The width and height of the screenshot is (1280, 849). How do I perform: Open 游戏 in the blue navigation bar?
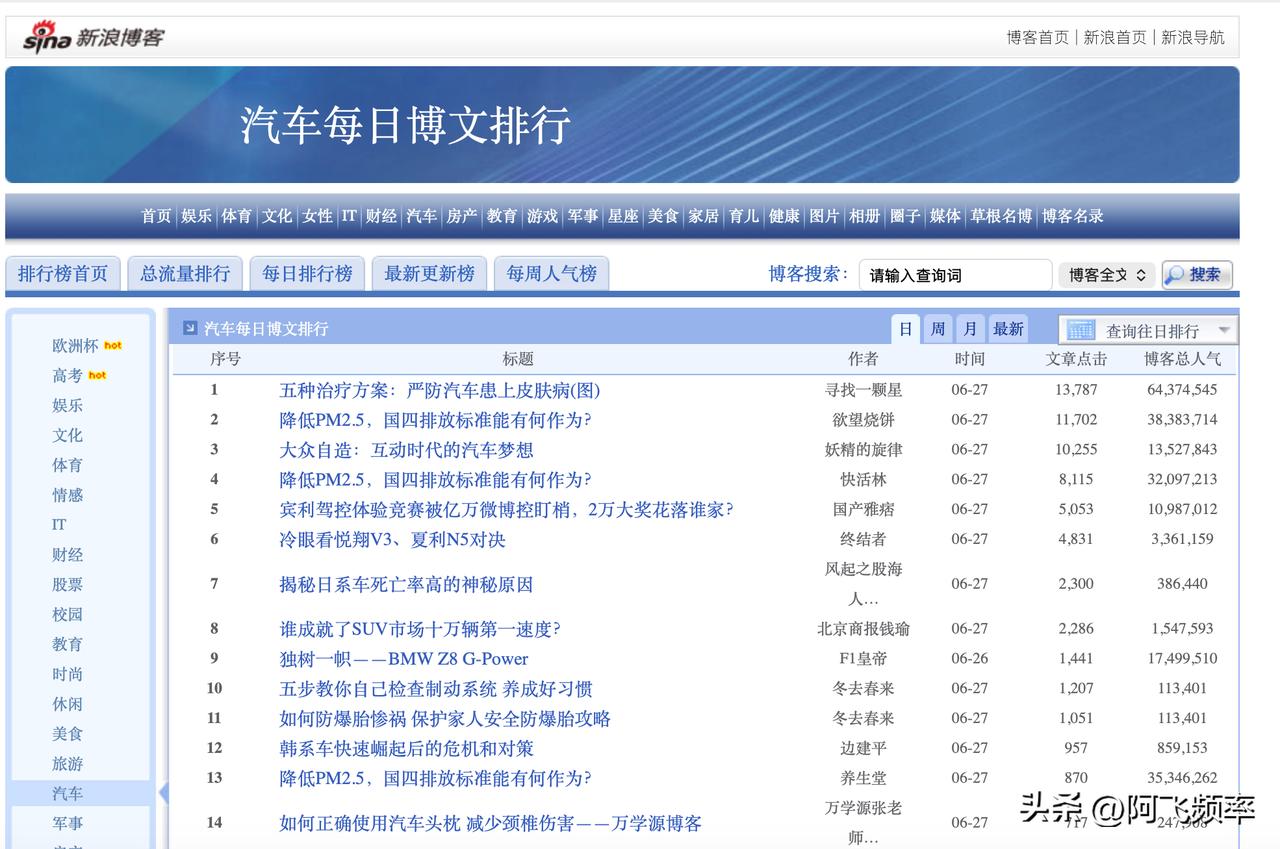[542, 216]
